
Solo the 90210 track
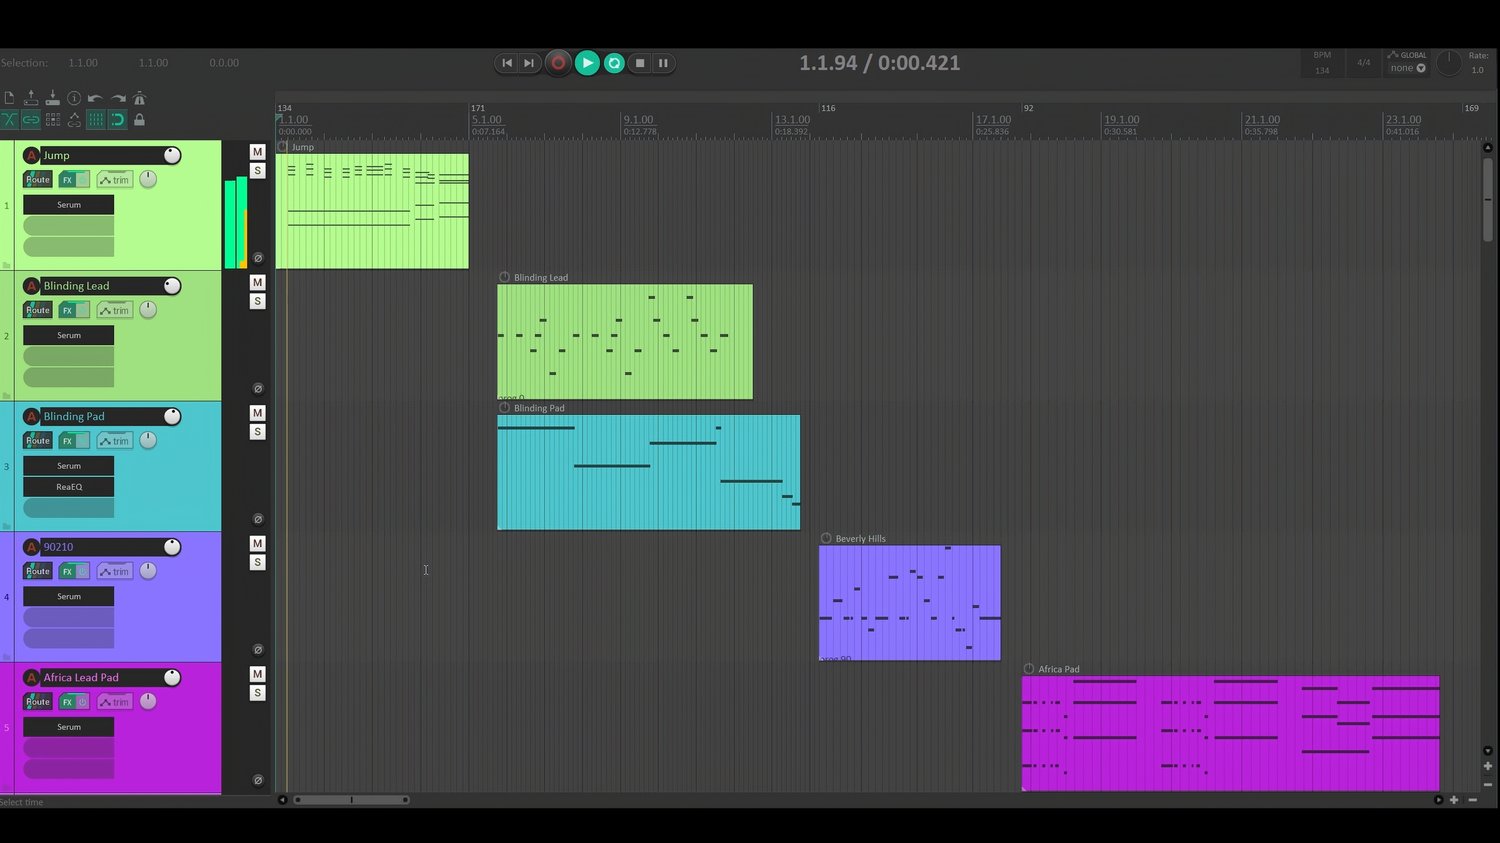tap(257, 562)
